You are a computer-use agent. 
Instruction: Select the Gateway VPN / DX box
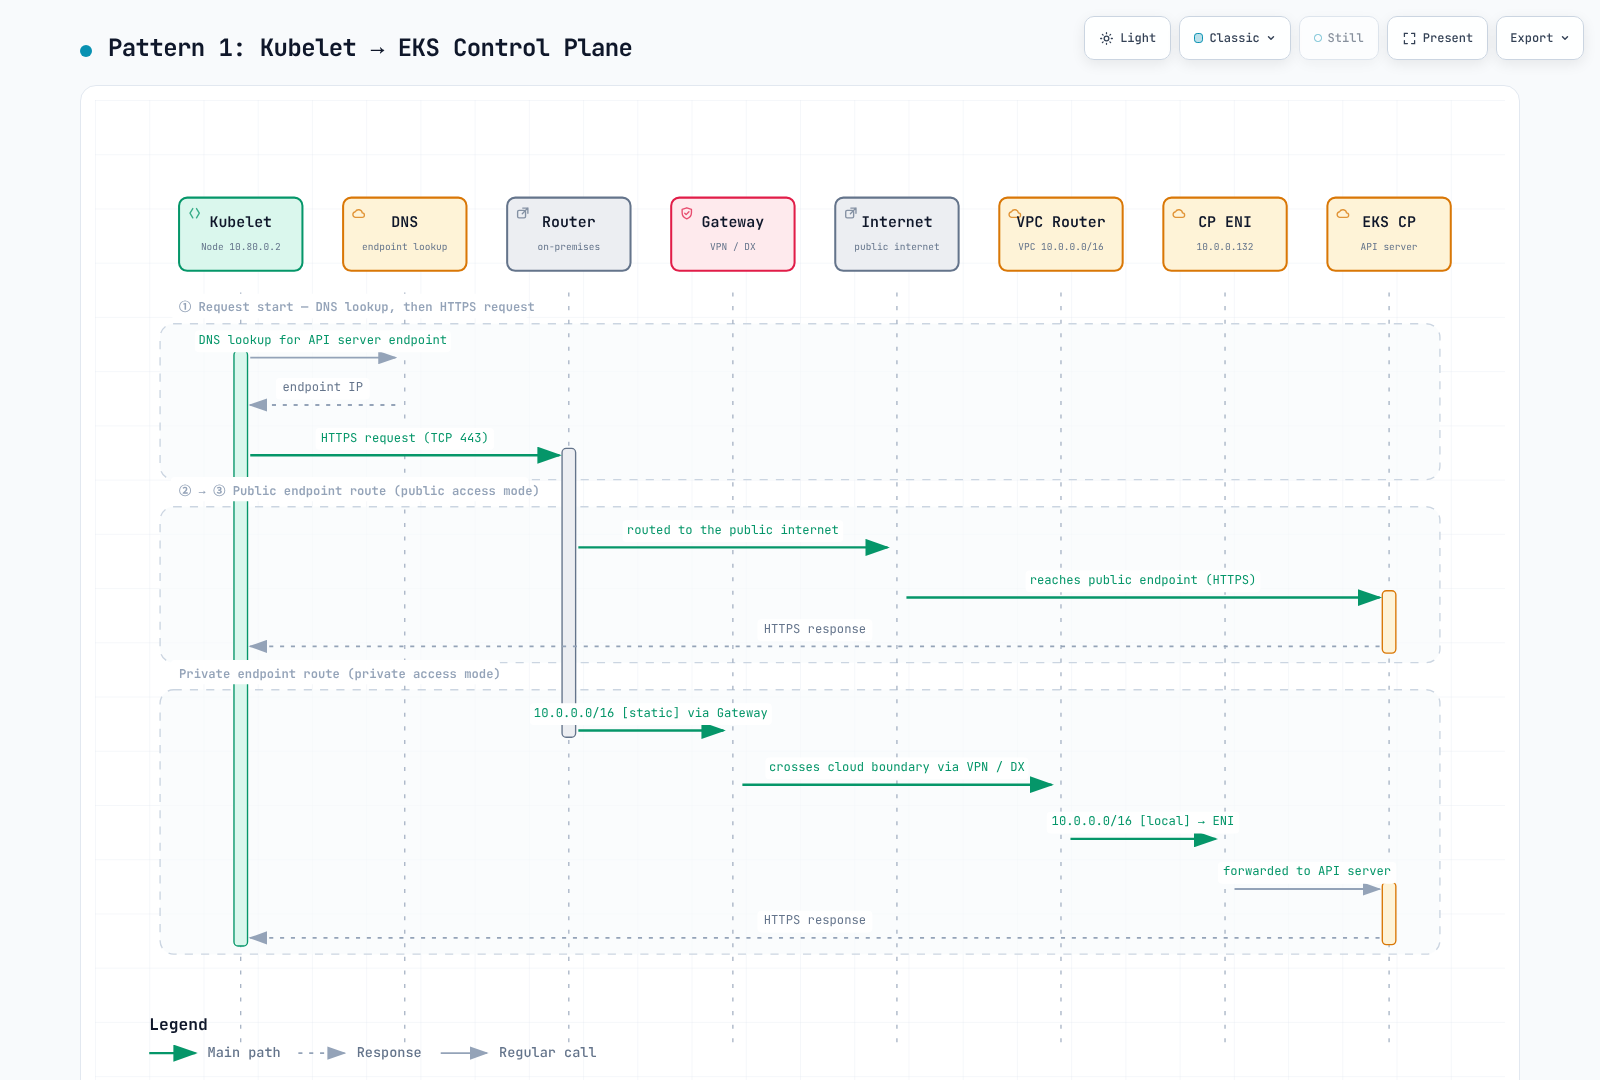point(733,234)
